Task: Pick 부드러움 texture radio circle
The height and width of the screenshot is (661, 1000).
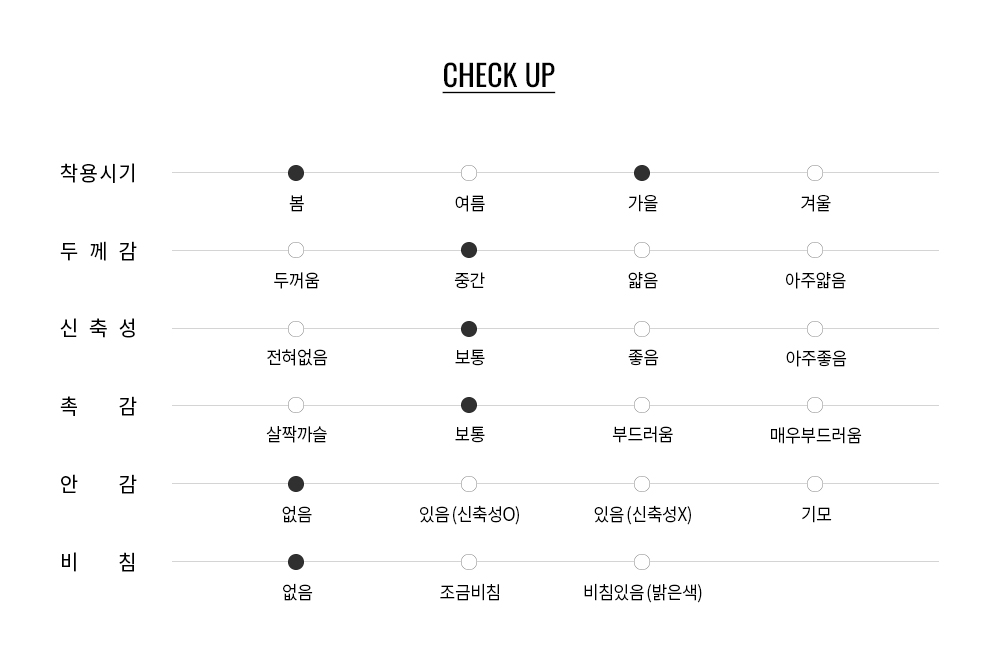Action: pyautogui.click(x=642, y=405)
